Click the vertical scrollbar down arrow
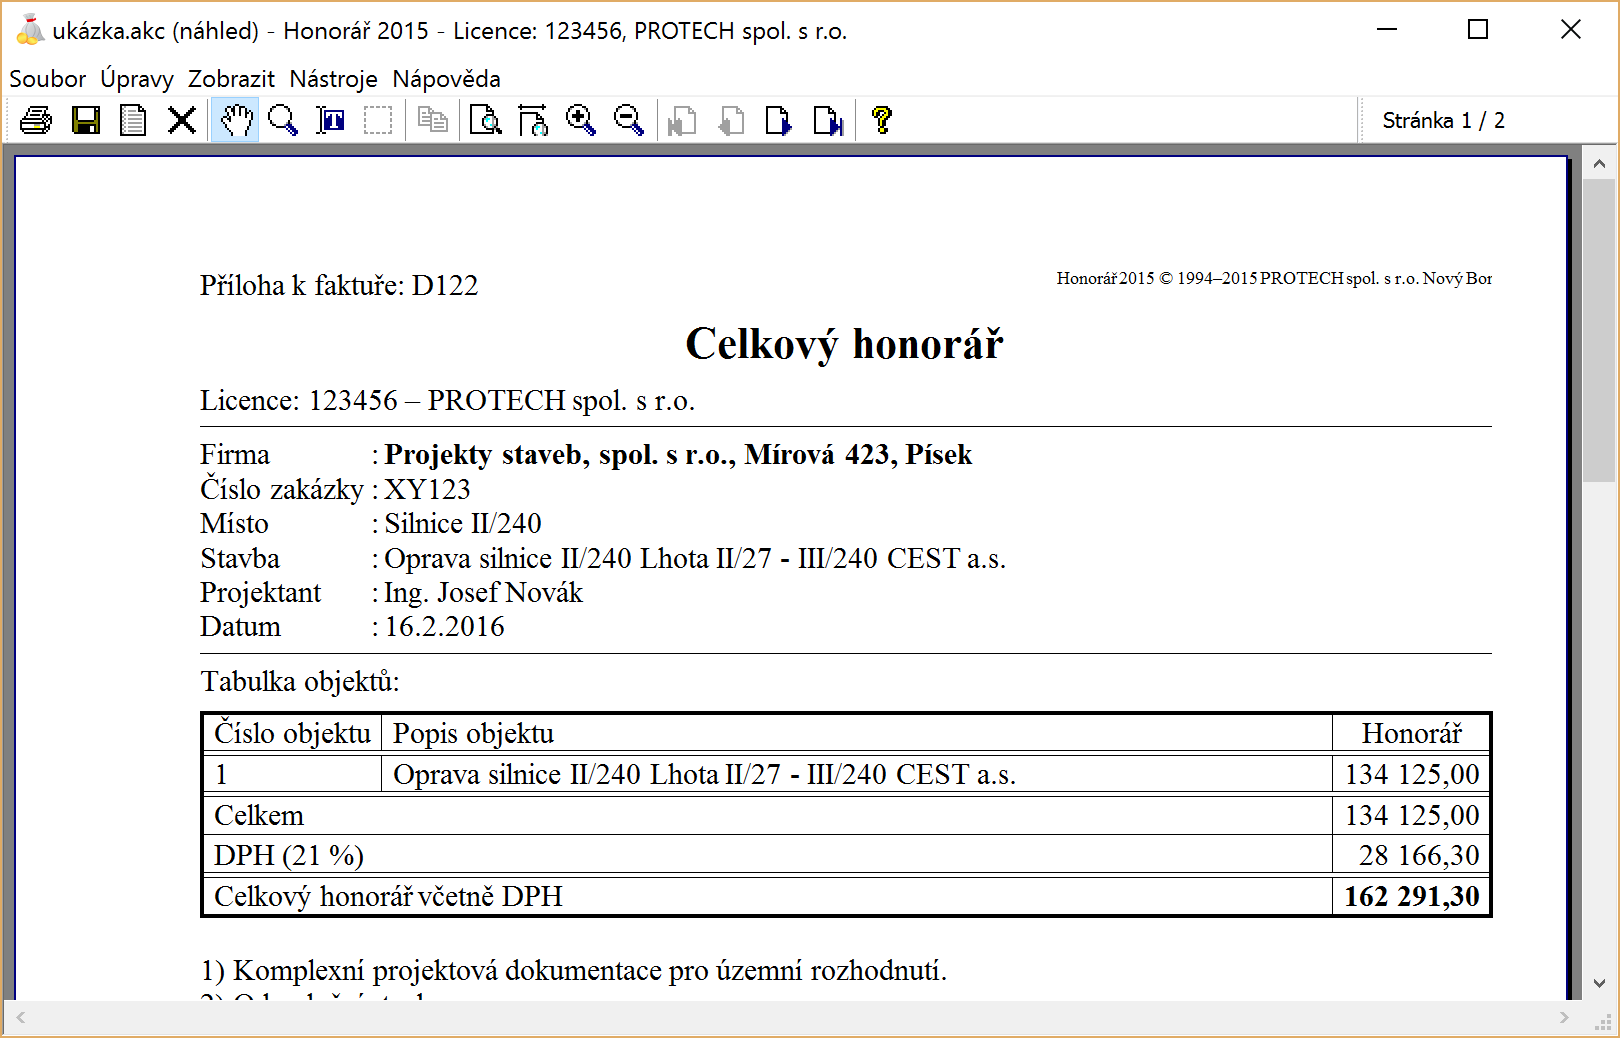The width and height of the screenshot is (1620, 1038). [x=1598, y=984]
